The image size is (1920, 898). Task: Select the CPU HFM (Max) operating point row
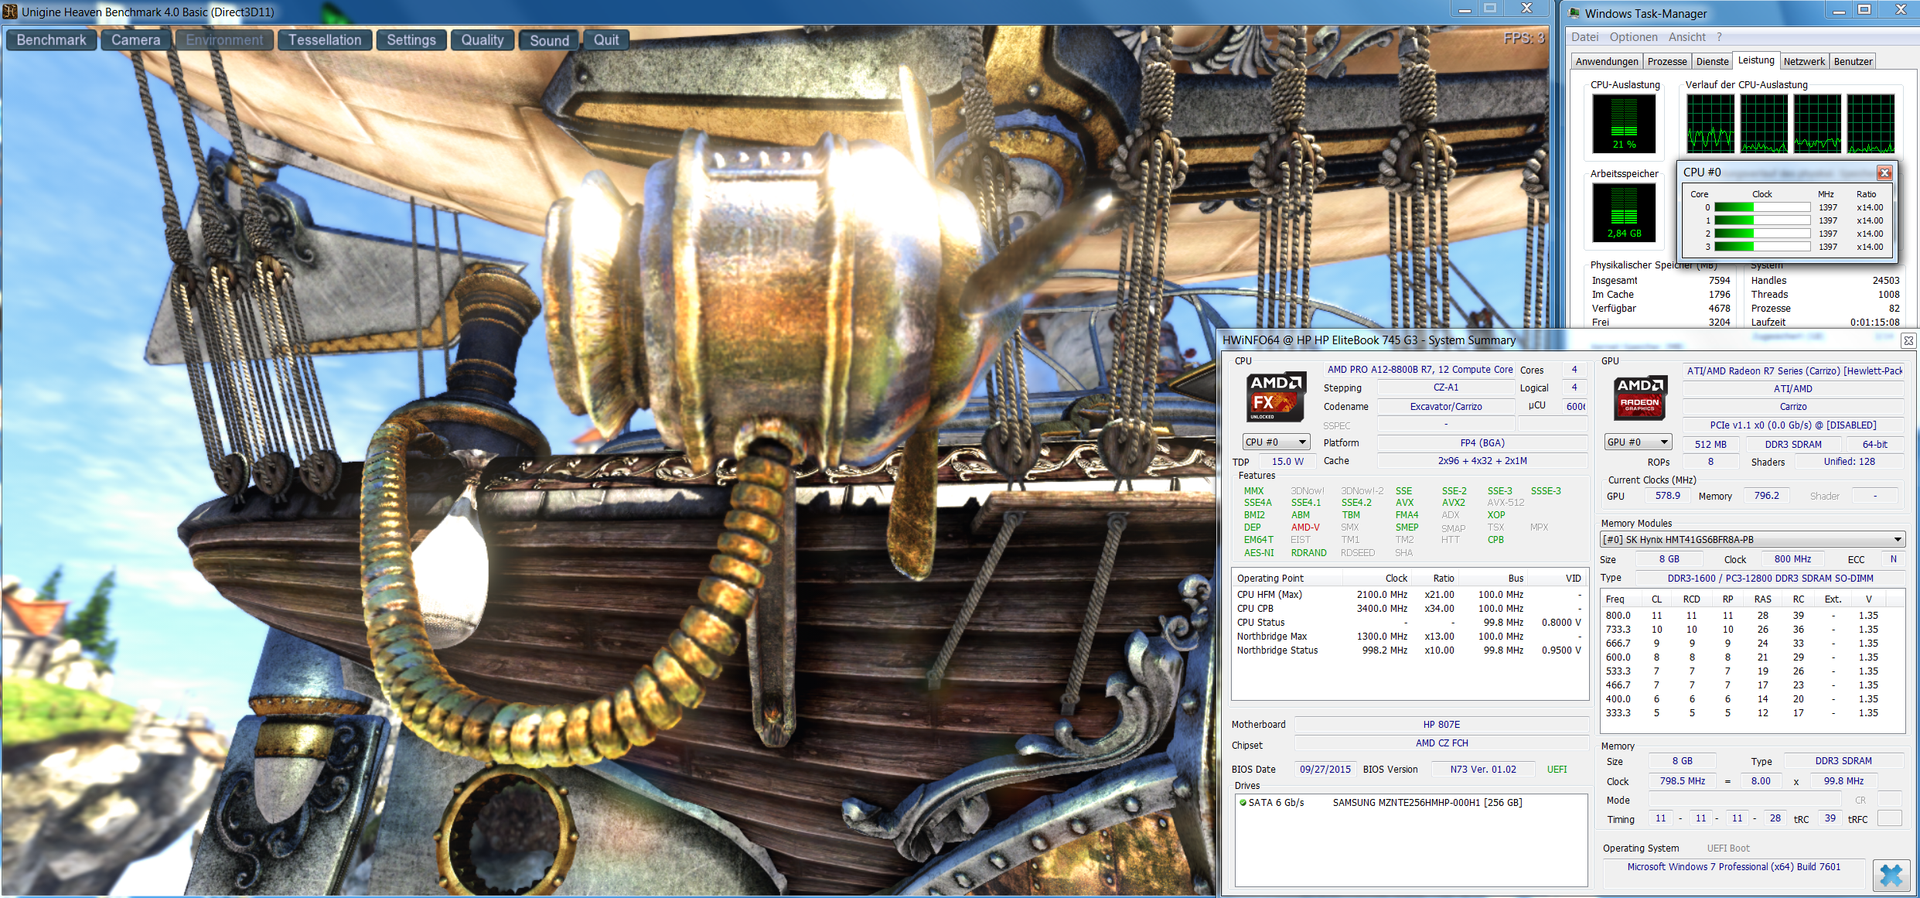tap(1409, 595)
